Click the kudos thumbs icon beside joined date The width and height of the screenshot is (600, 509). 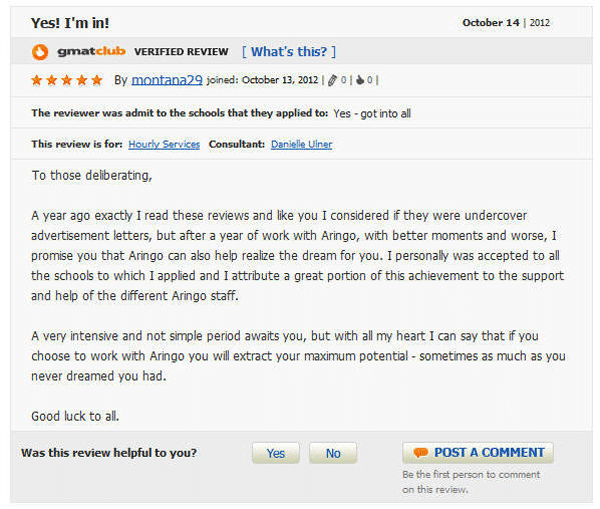click(x=360, y=80)
